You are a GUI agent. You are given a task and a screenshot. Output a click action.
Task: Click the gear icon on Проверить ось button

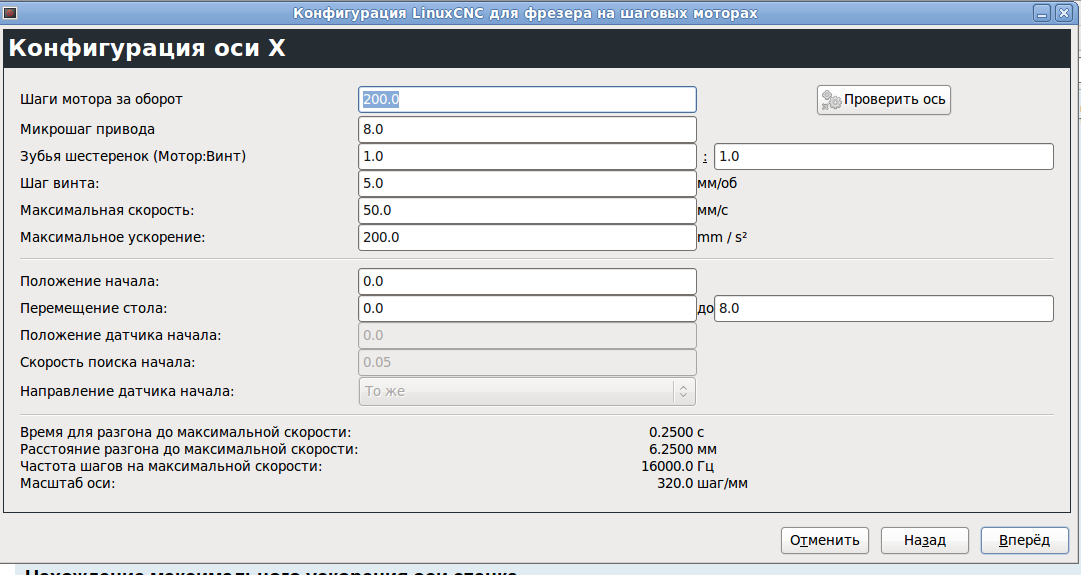tap(831, 100)
